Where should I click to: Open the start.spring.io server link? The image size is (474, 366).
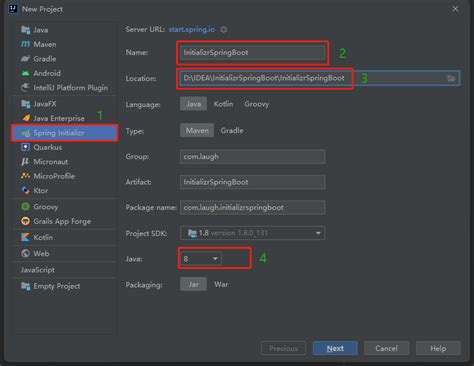point(192,30)
